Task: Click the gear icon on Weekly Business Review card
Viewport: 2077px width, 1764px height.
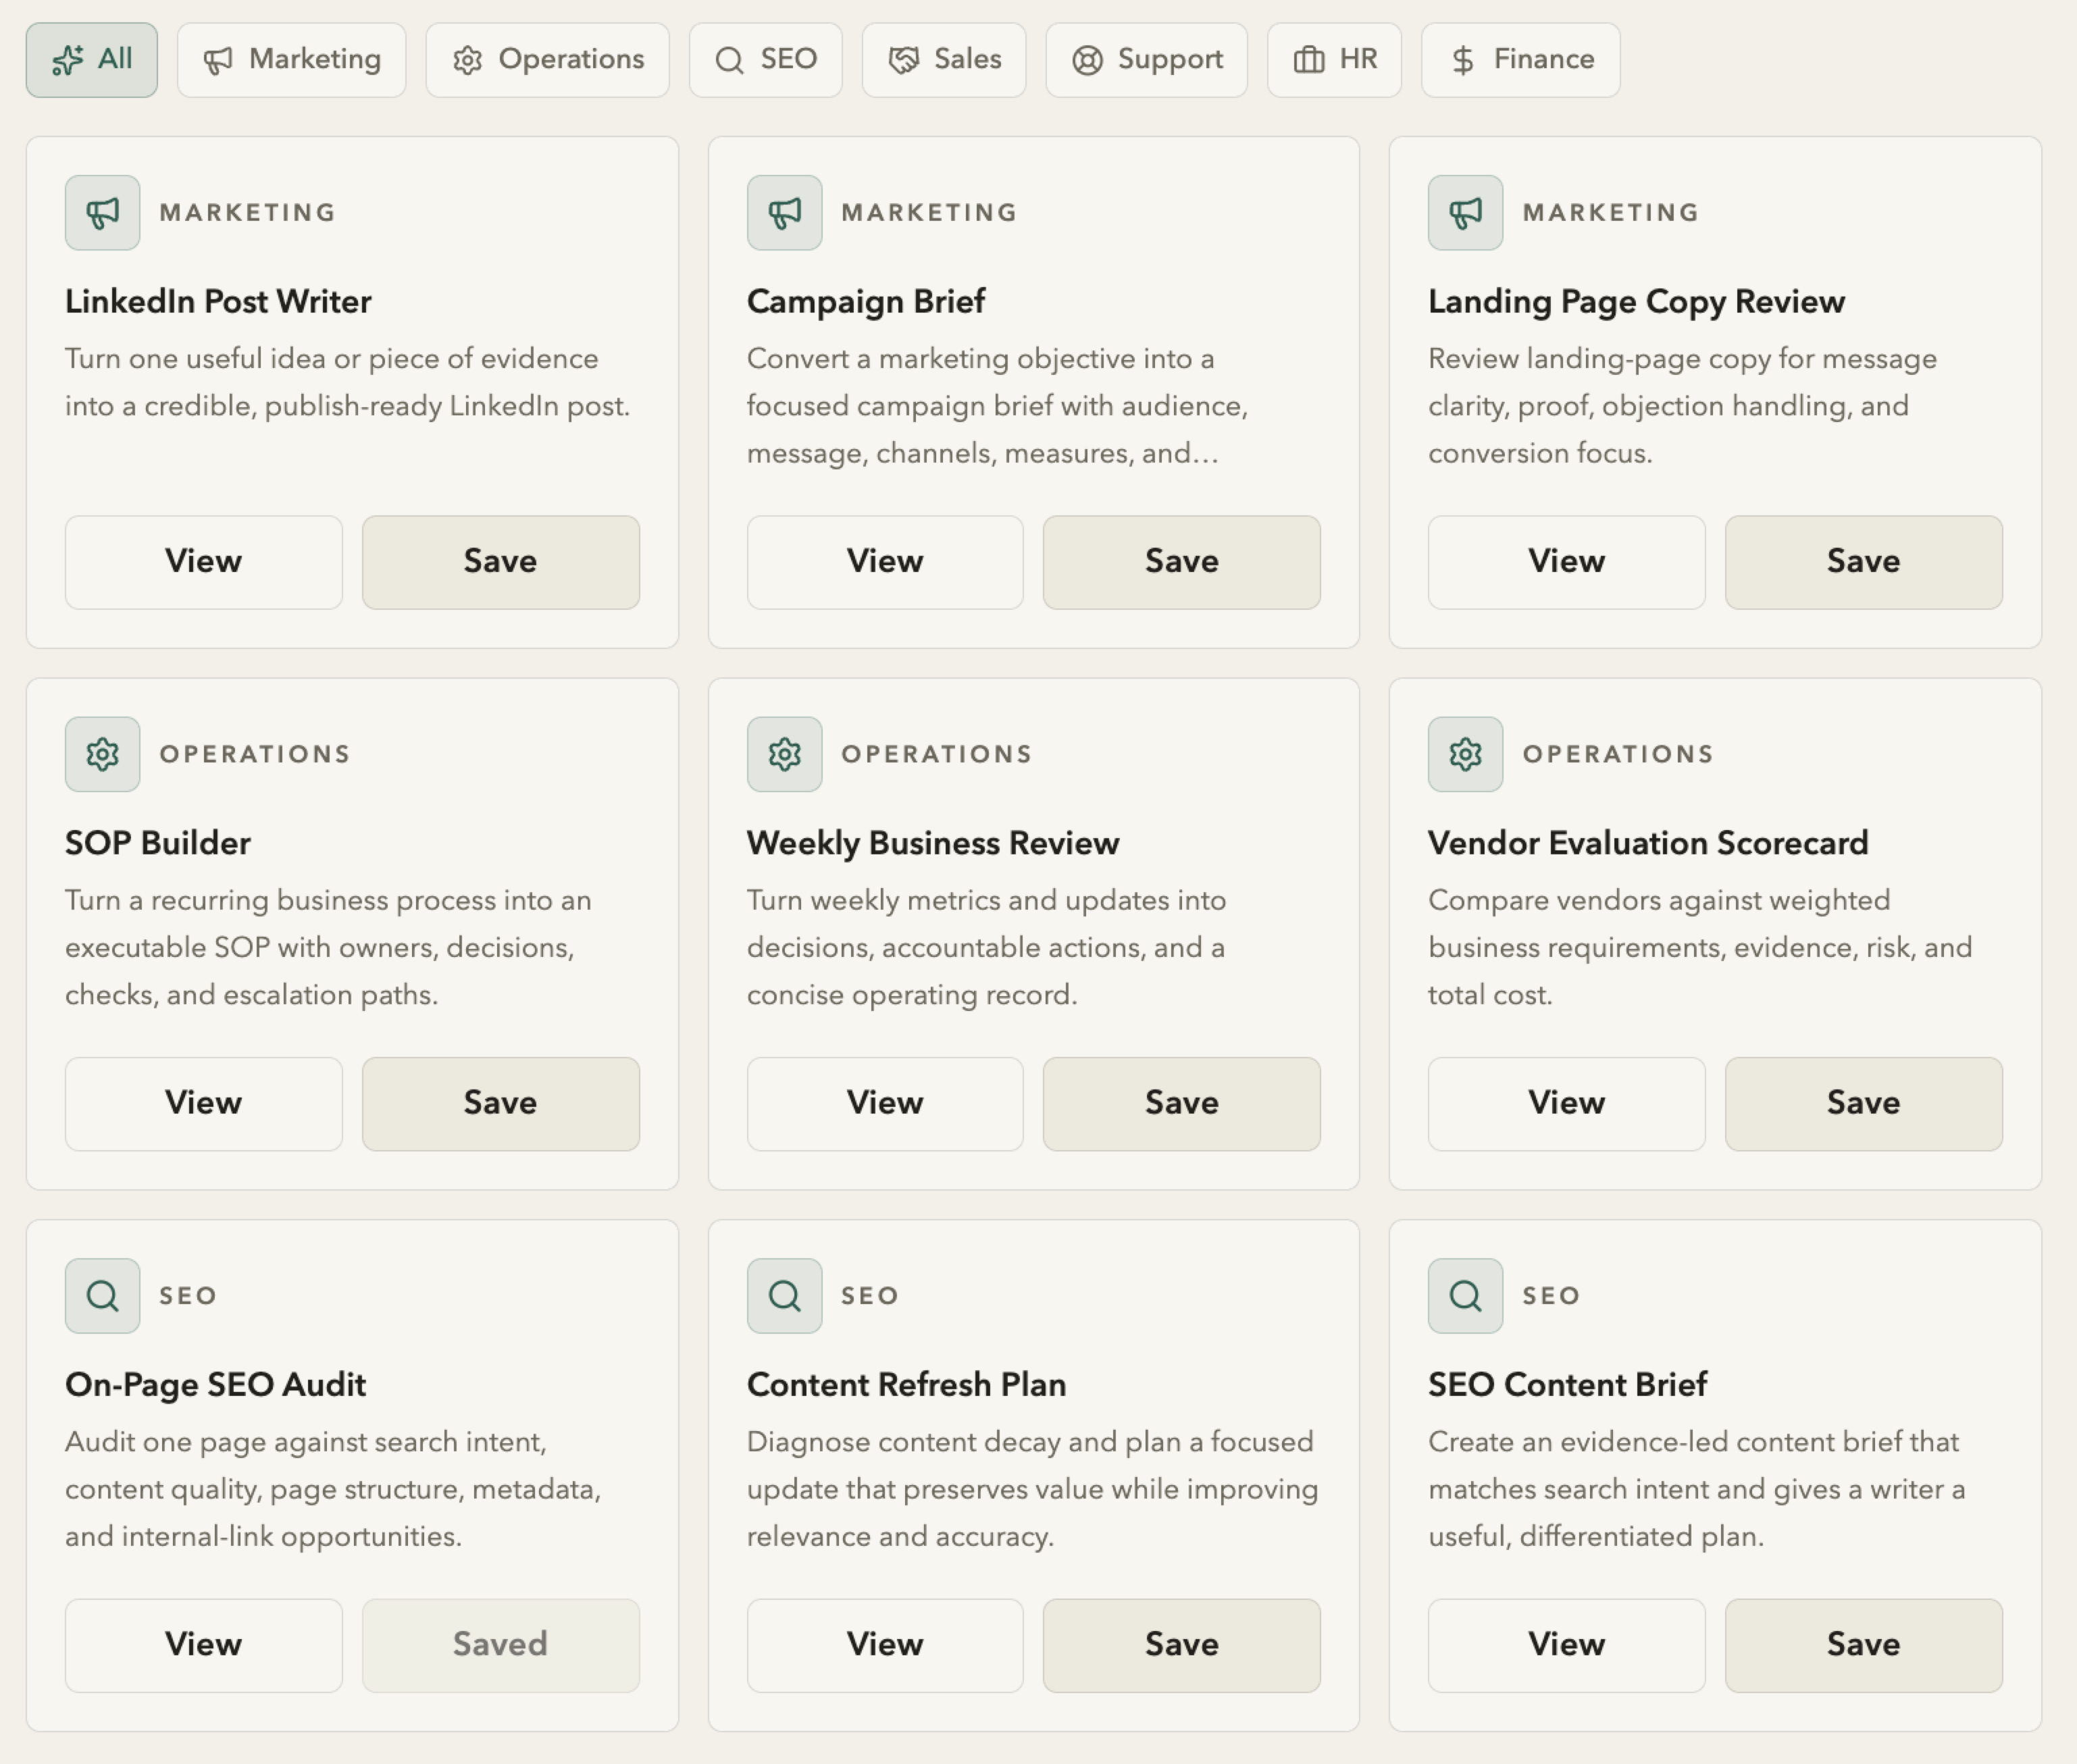Action: click(784, 754)
